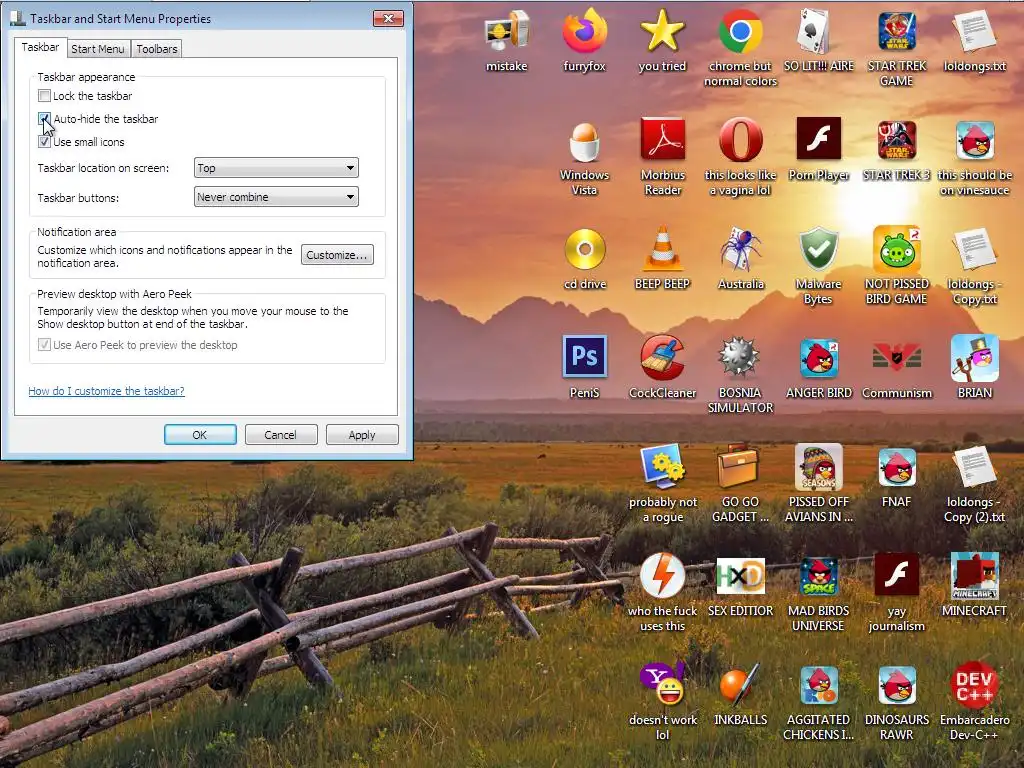Switch to the Taskbar tab
The height and width of the screenshot is (768, 1024).
(x=40, y=47)
